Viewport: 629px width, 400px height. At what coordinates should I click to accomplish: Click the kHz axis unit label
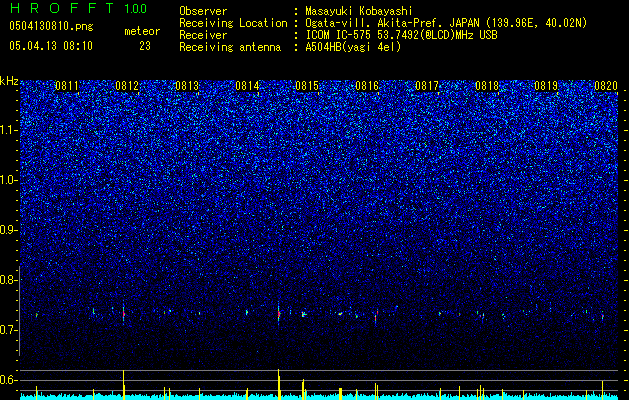[x=9, y=81]
